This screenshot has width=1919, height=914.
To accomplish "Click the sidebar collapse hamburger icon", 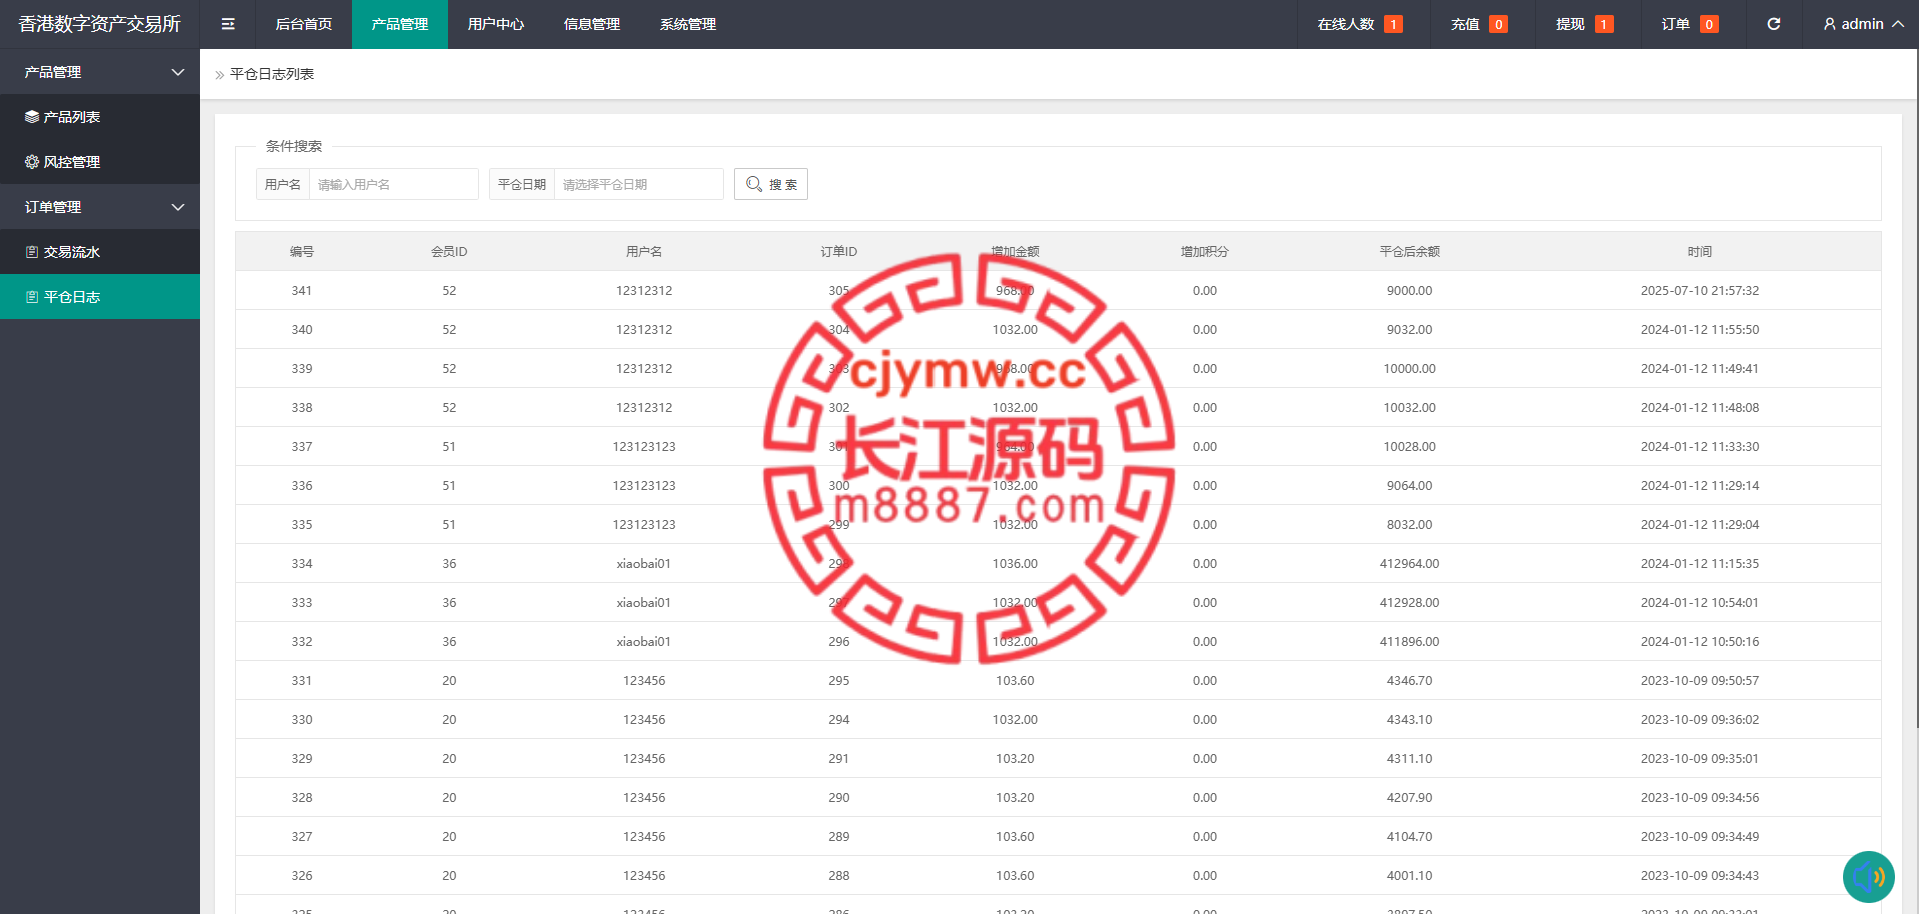I will (x=228, y=24).
